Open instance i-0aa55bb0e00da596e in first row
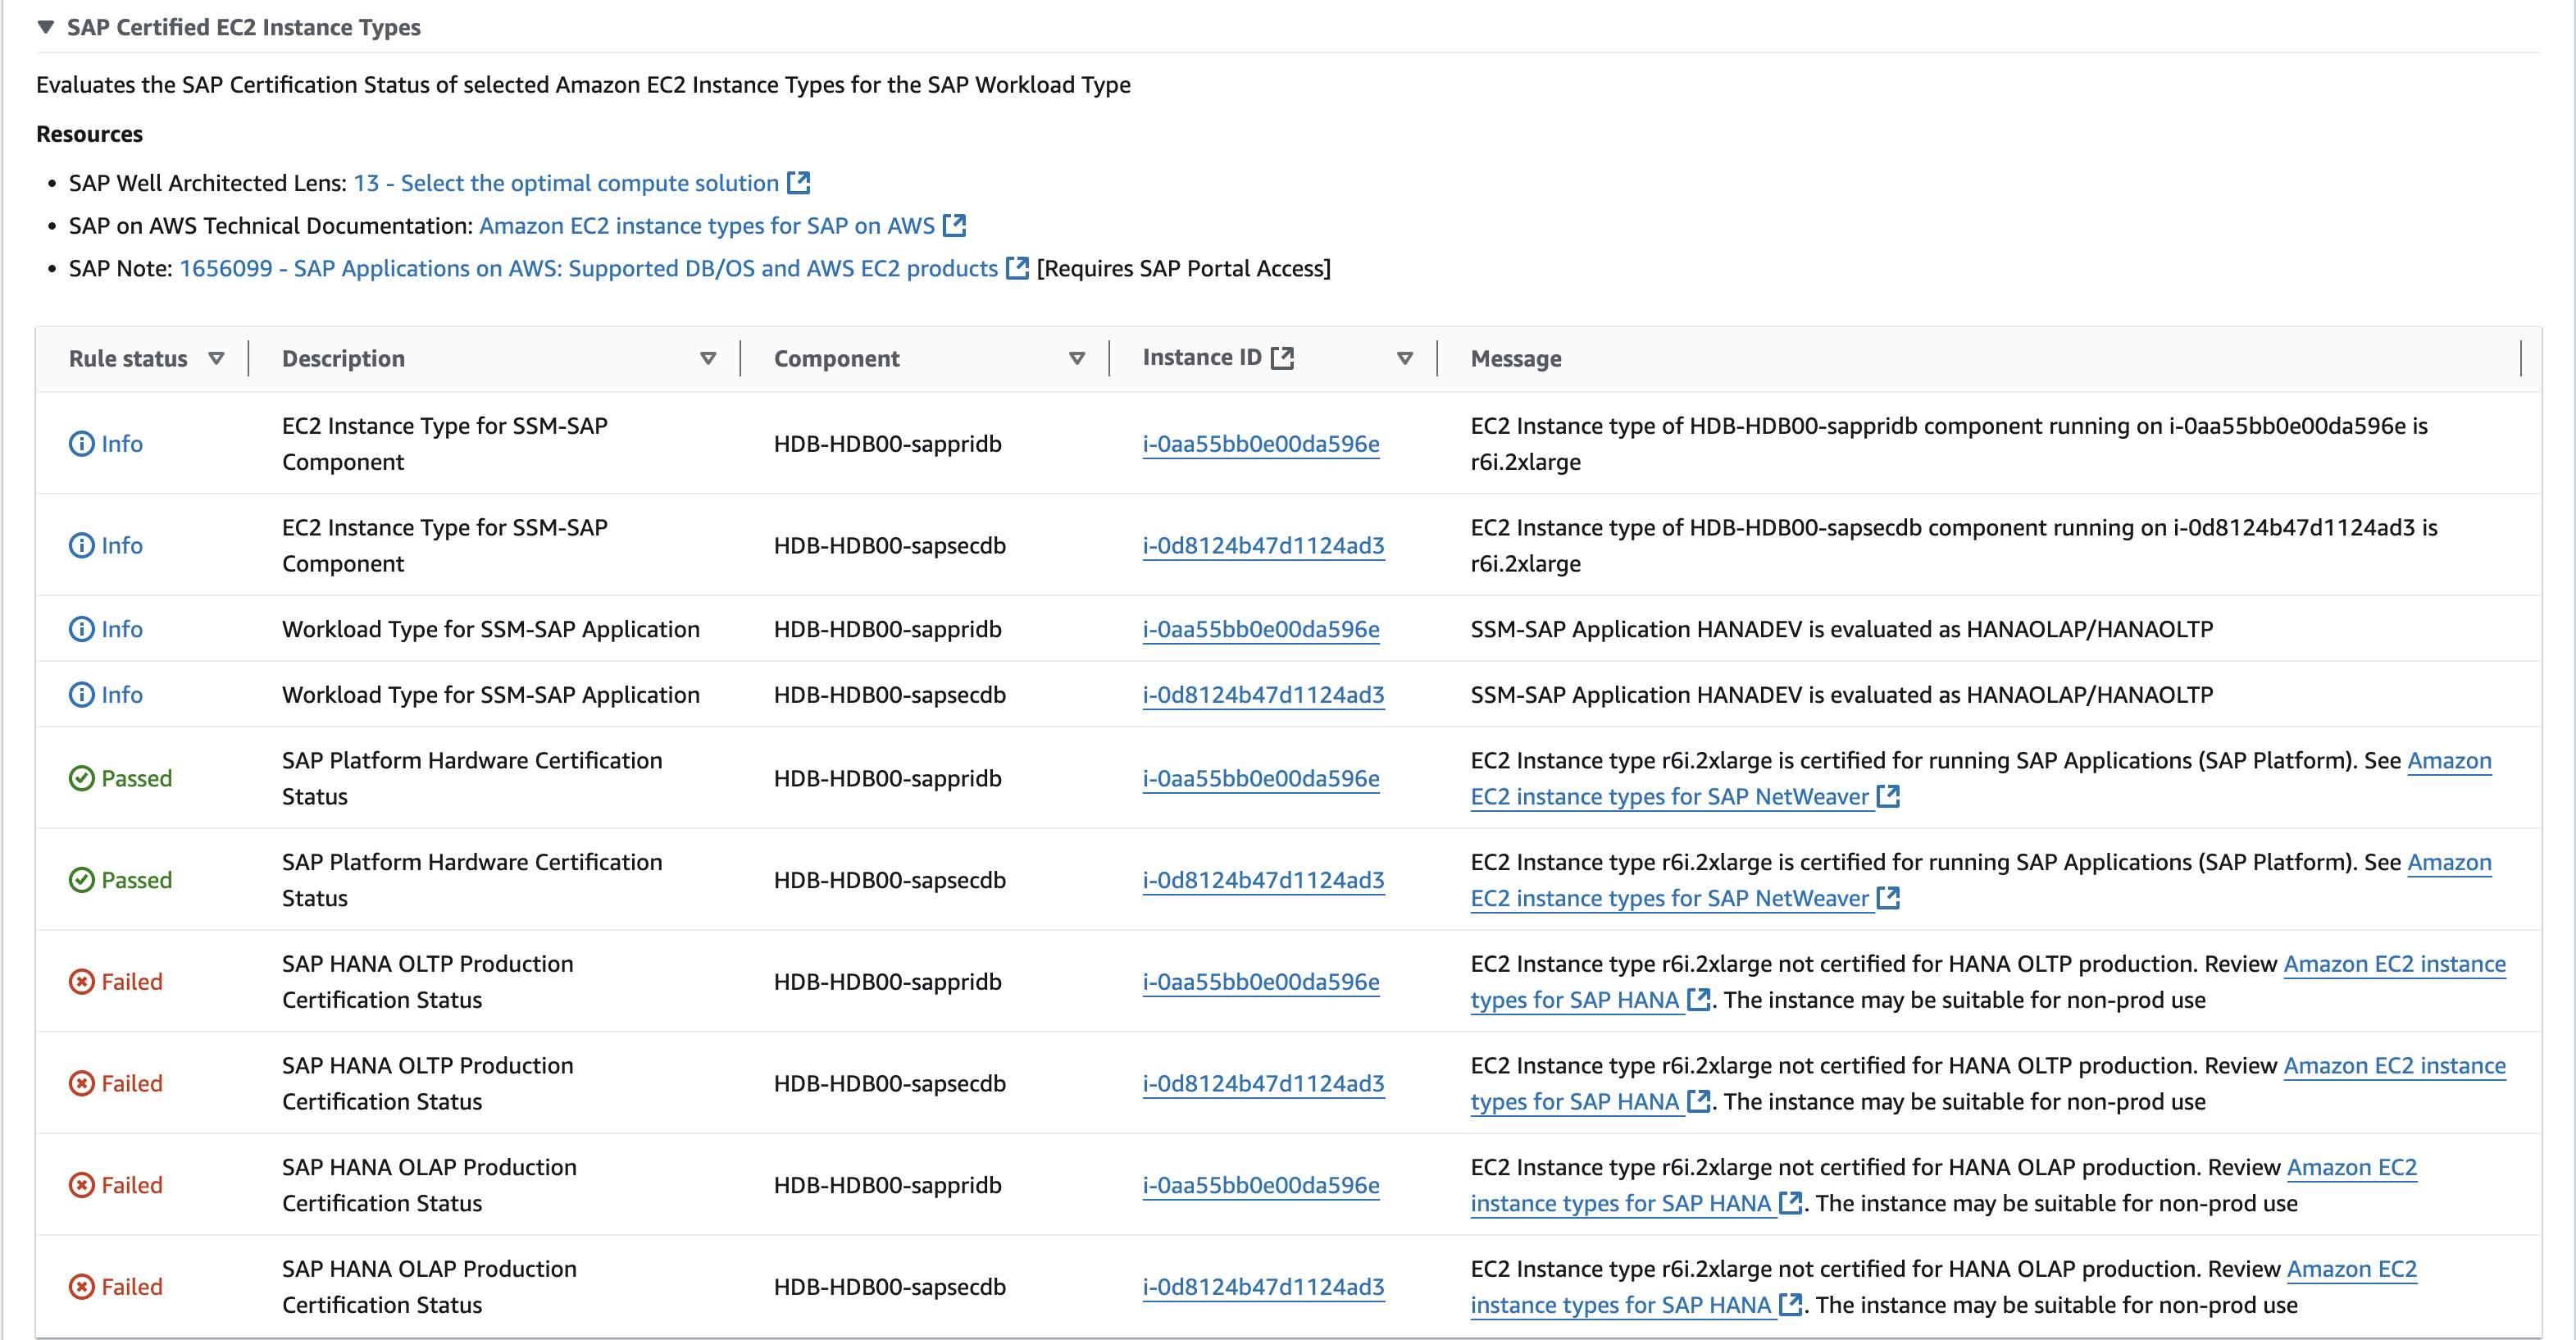Viewport: 2576px width, 1340px height. 1260,443
